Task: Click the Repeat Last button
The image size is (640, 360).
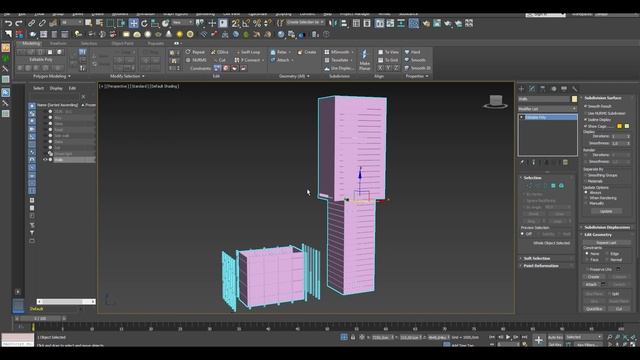Action: (606, 242)
